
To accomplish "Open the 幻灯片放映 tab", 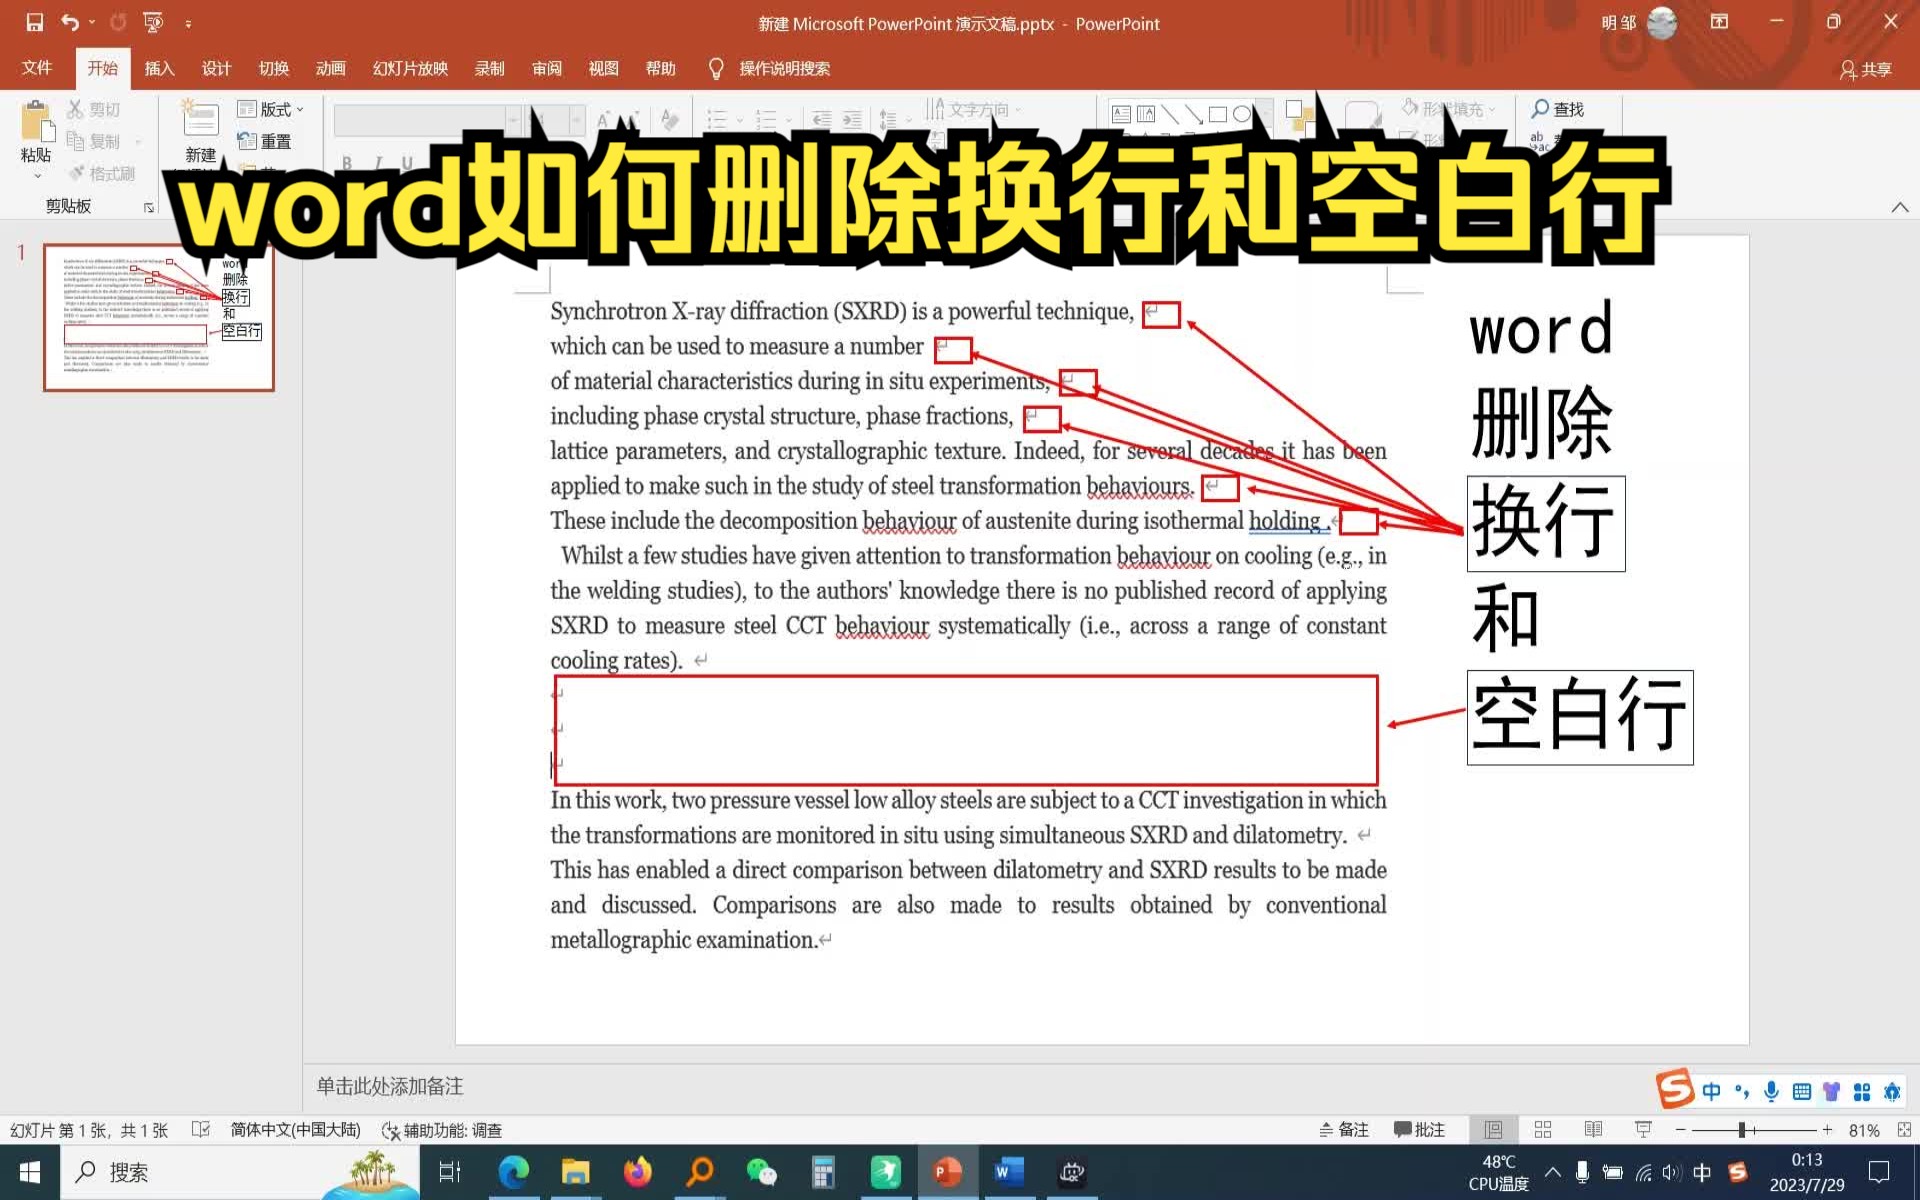I will coord(410,68).
